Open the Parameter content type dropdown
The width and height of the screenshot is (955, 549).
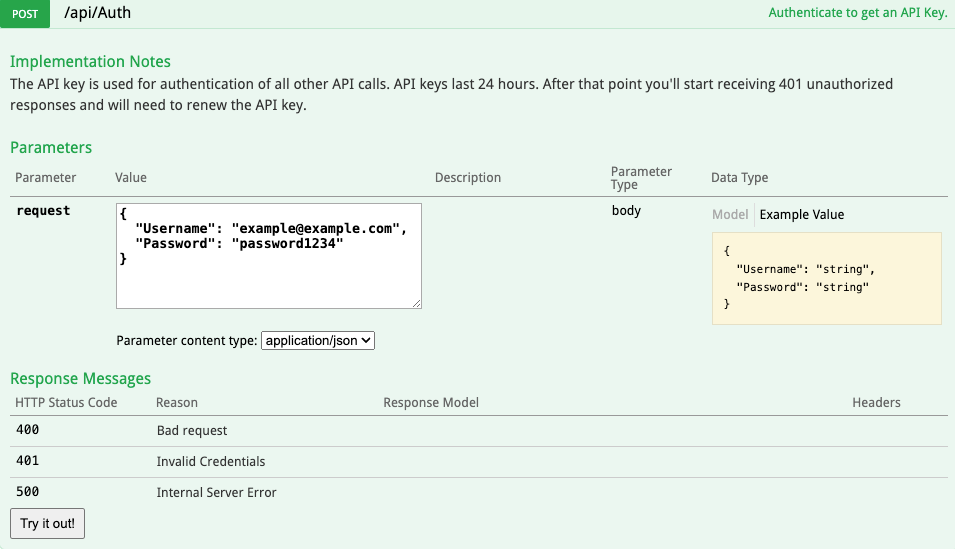(x=318, y=341)
